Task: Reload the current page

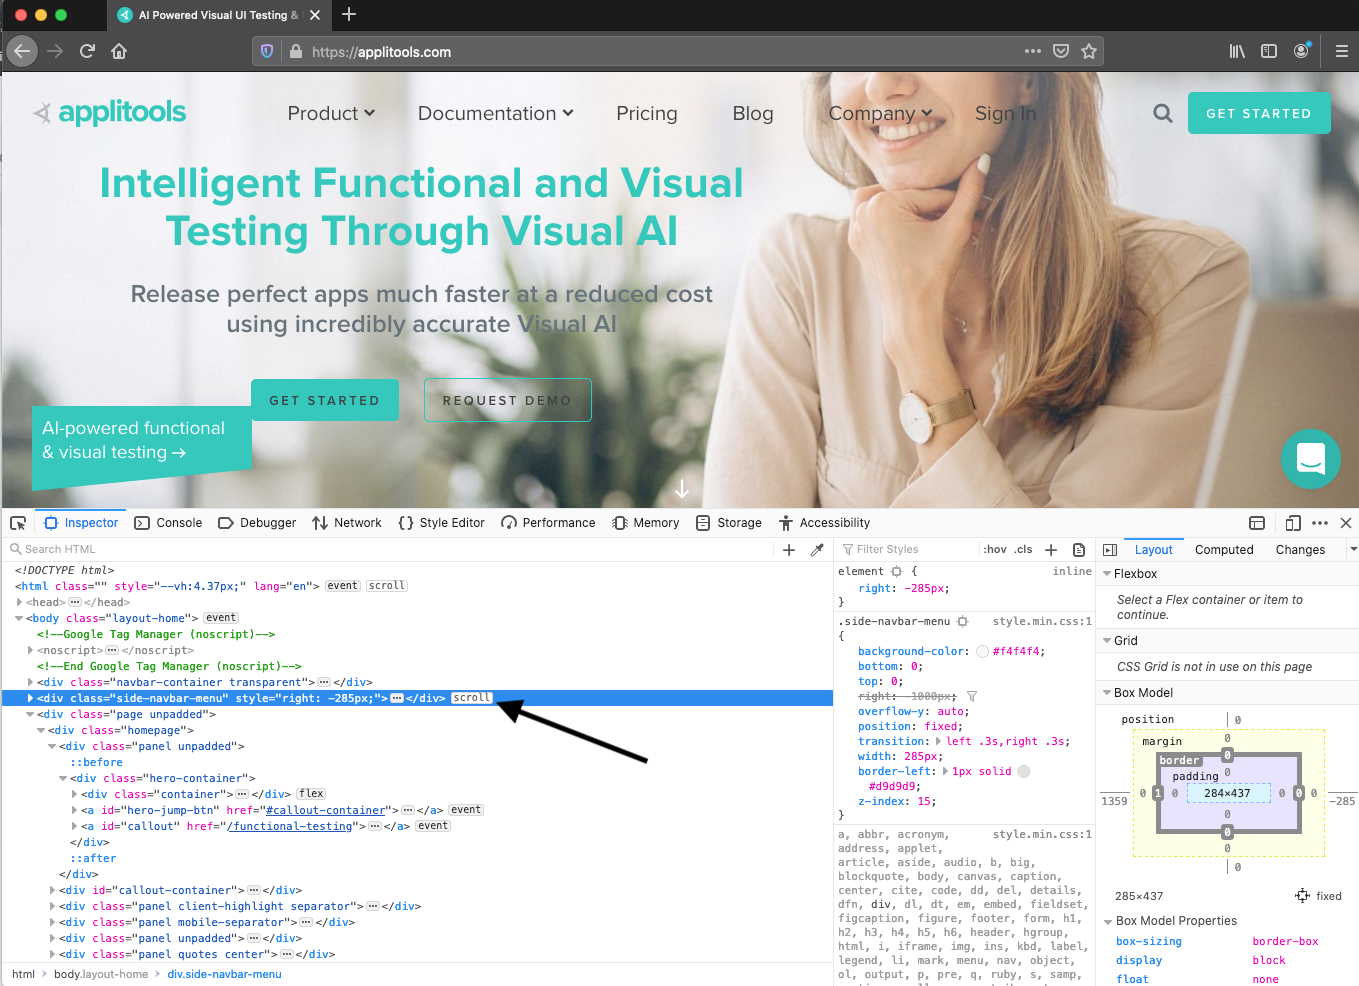Action: (x=87, y=51)
